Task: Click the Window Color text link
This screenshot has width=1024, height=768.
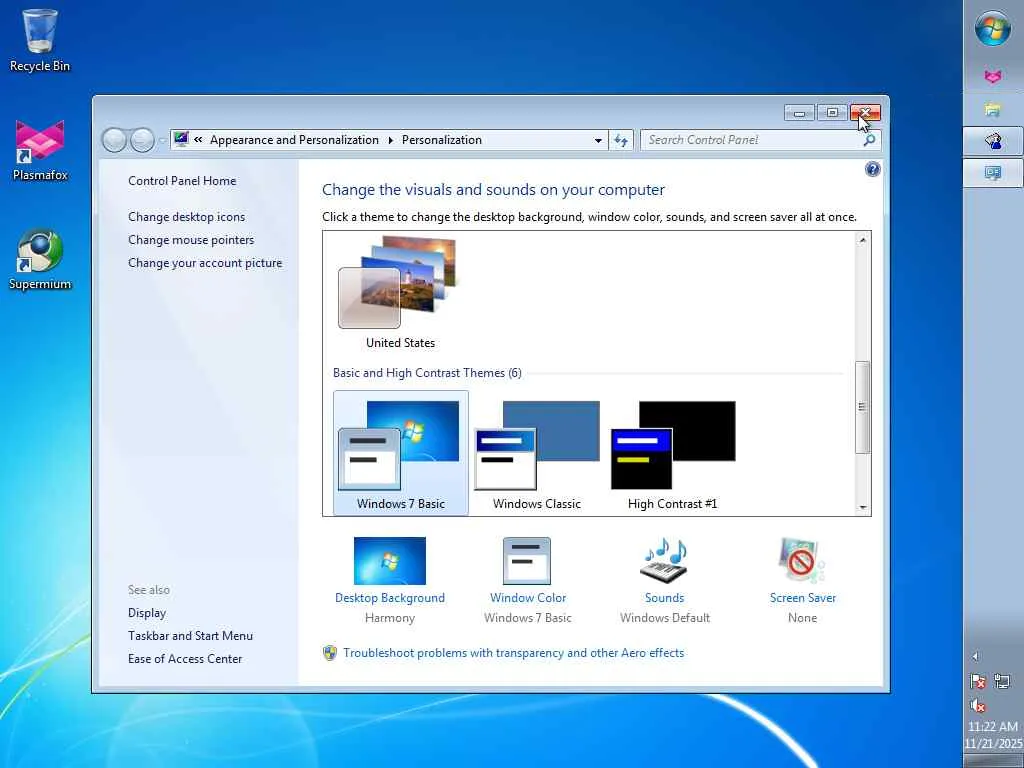Action: click(528, 598)
